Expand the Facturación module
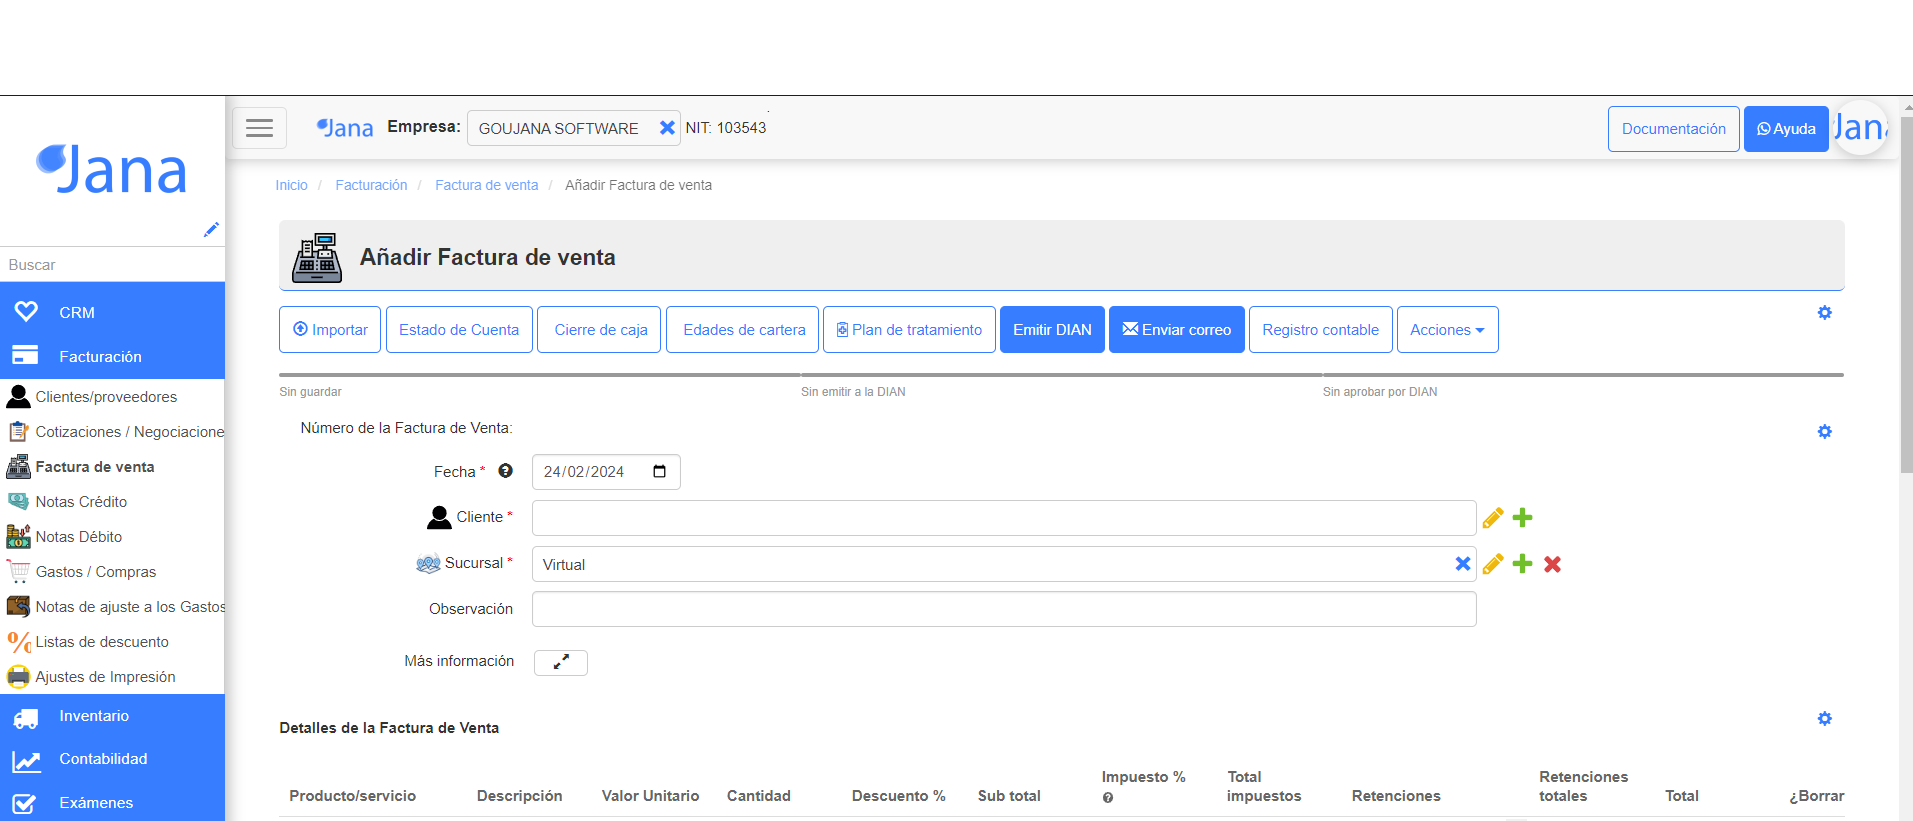This screenshot has height=821, width=1913. 112,356
